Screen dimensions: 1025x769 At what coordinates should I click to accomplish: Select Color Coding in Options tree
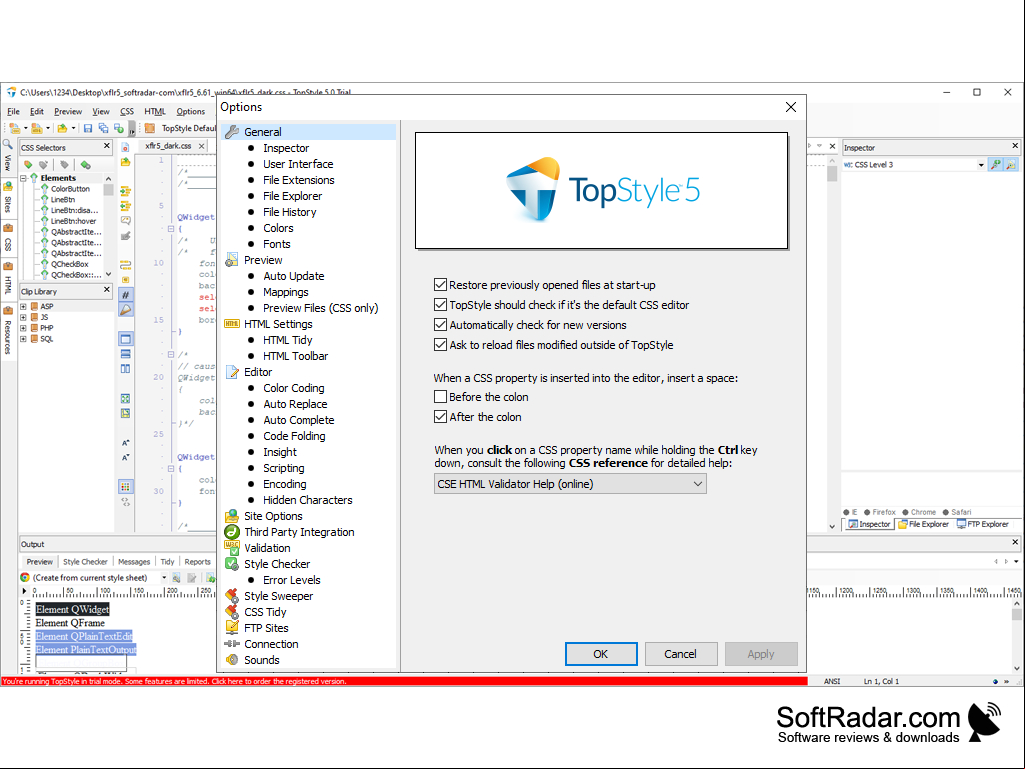(294, 388)
